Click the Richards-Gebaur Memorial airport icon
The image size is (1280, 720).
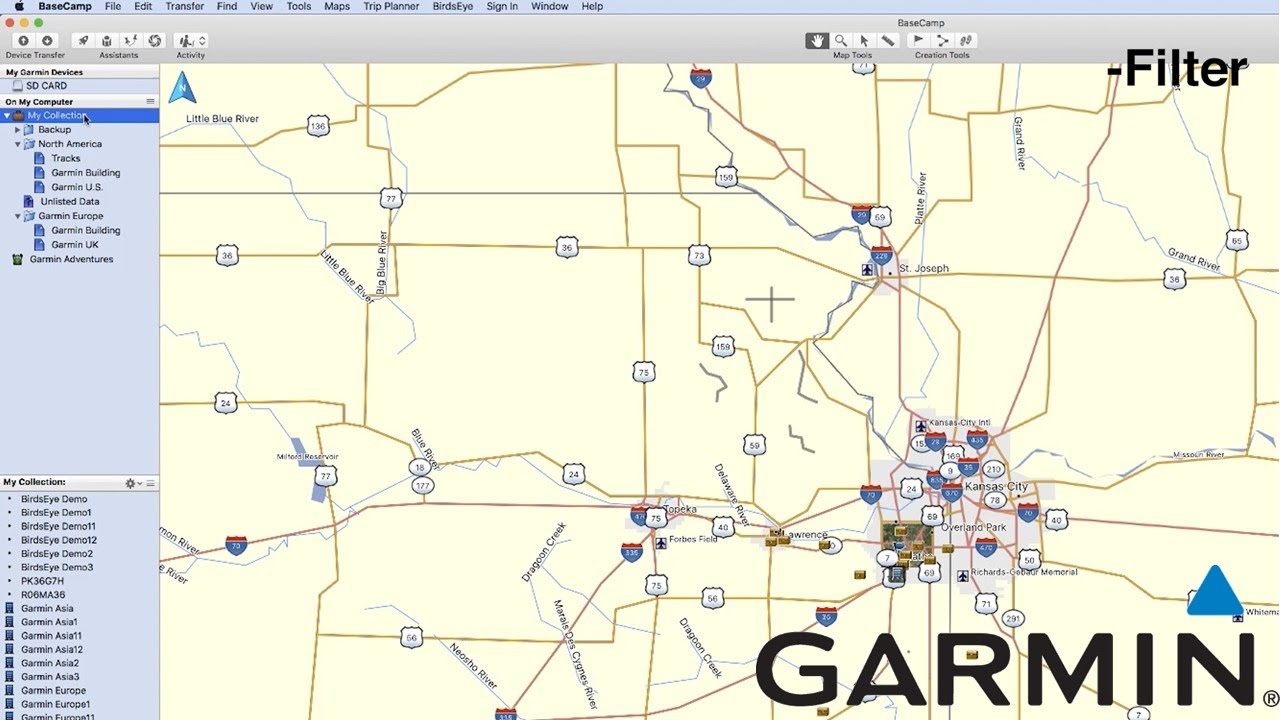tap(962, 575)
